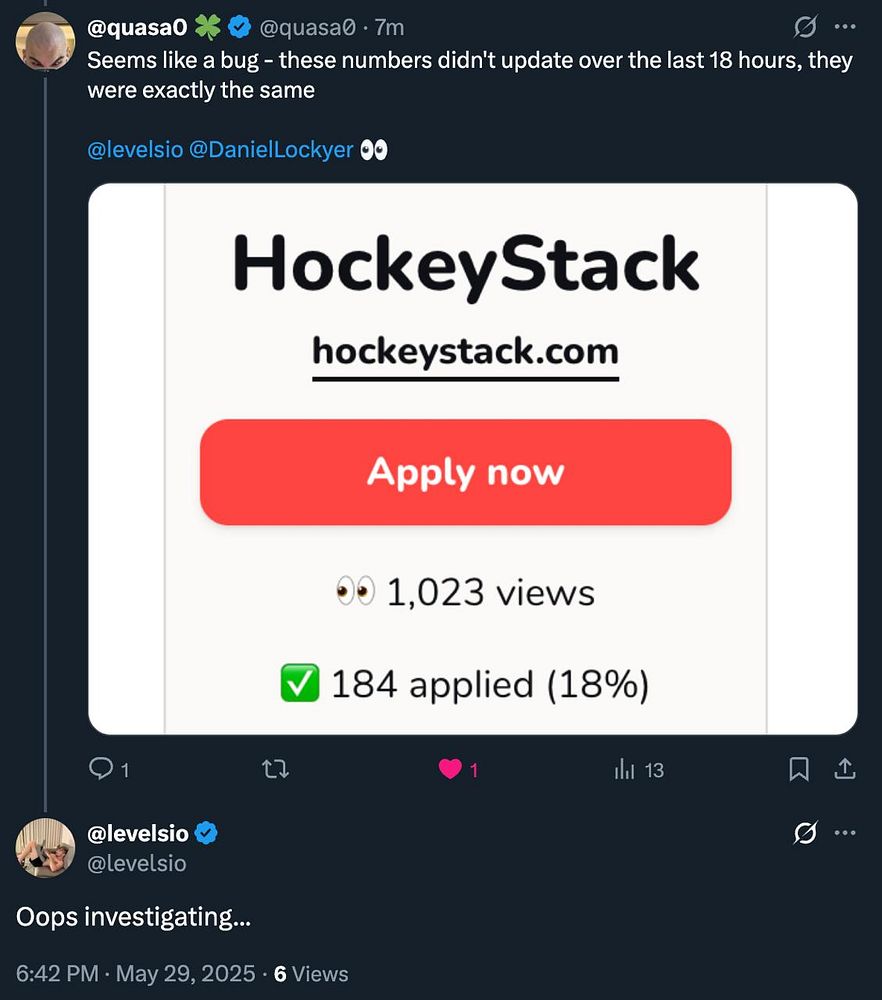
Task: View analytics for quasa0 tweet
Action: coord(626,769)
